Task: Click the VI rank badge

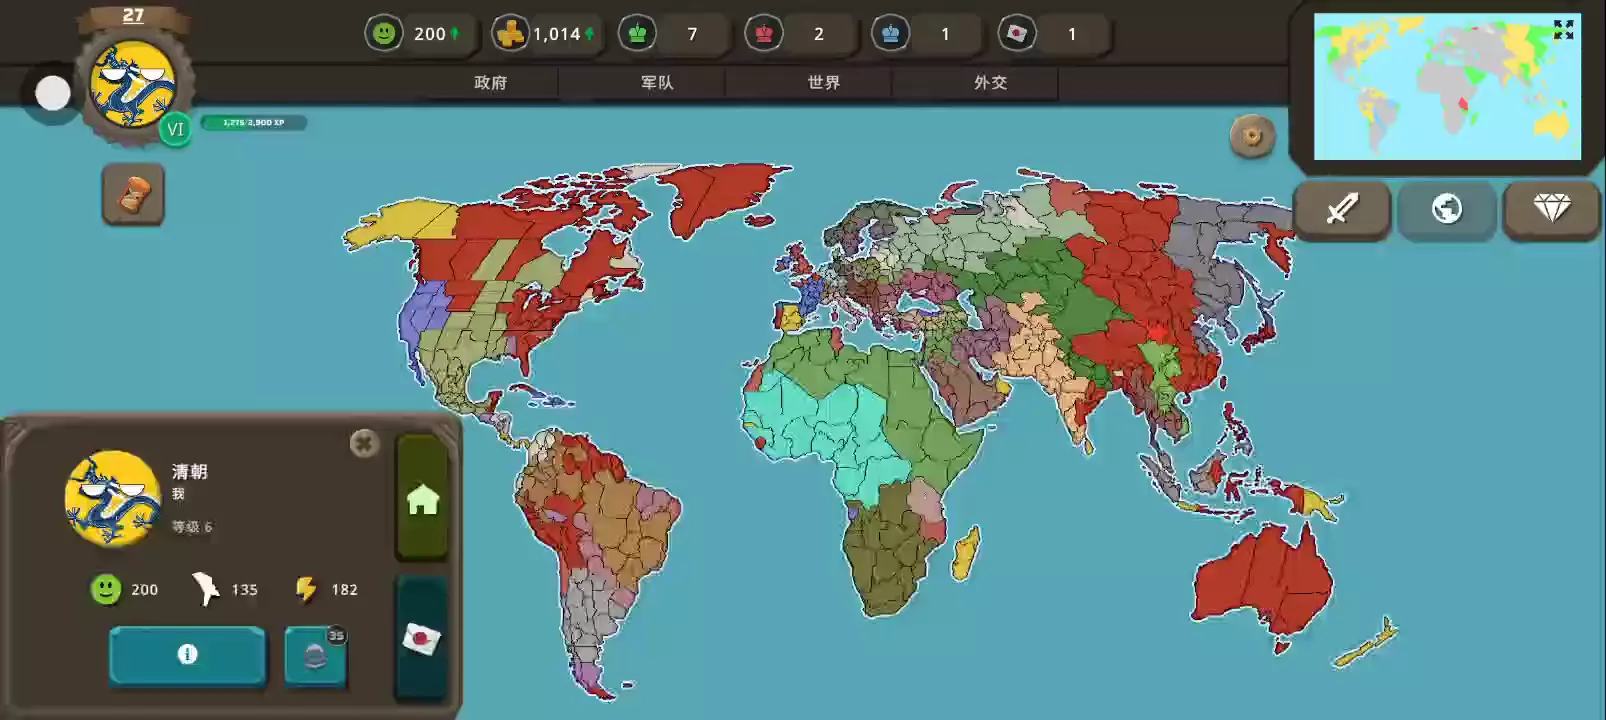Action: tap(175, 129)
